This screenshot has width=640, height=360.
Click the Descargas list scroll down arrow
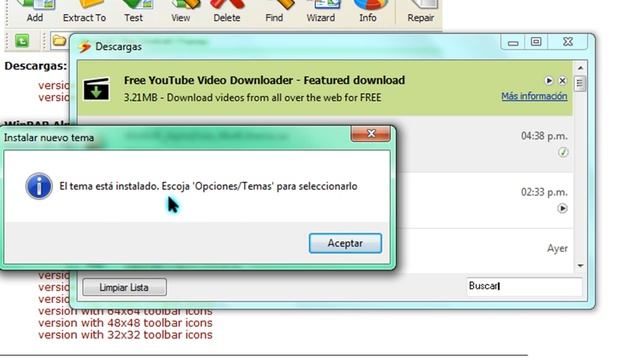[580, 266]
